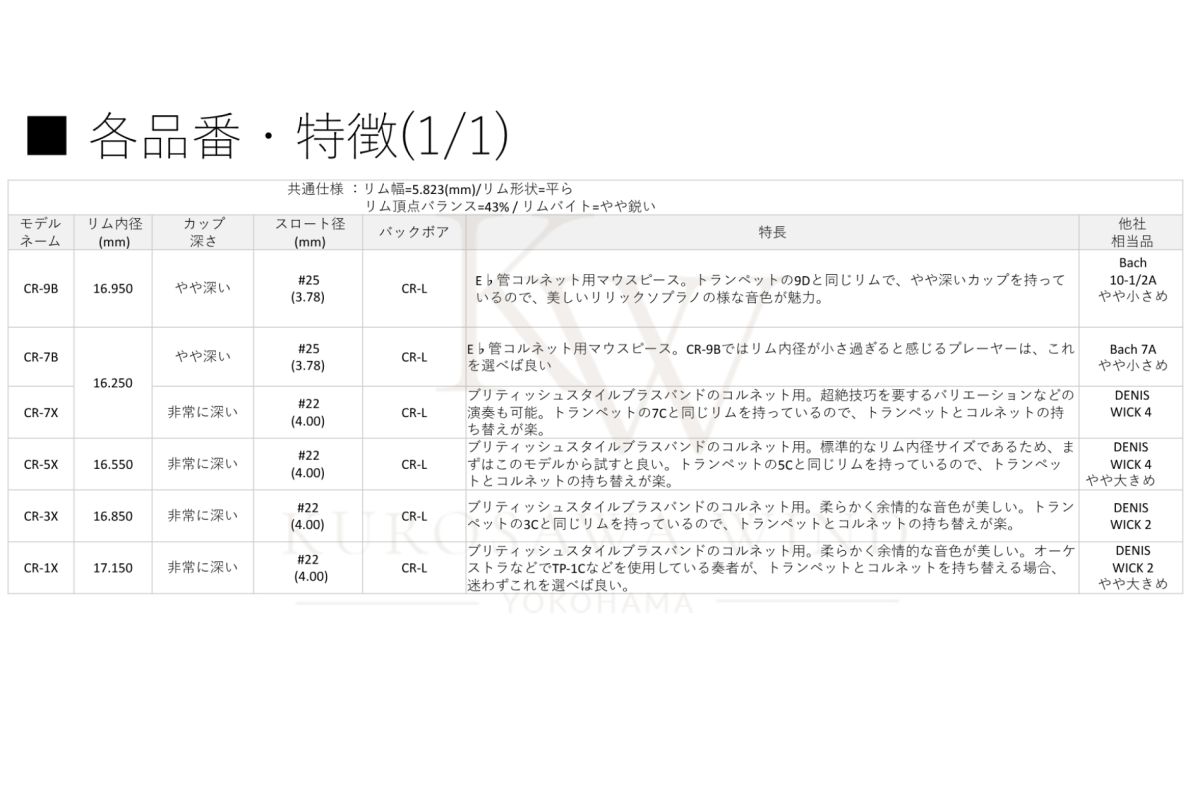Click the CR-1X model cell
1200x800 pixels.
[x=41, y=567]
